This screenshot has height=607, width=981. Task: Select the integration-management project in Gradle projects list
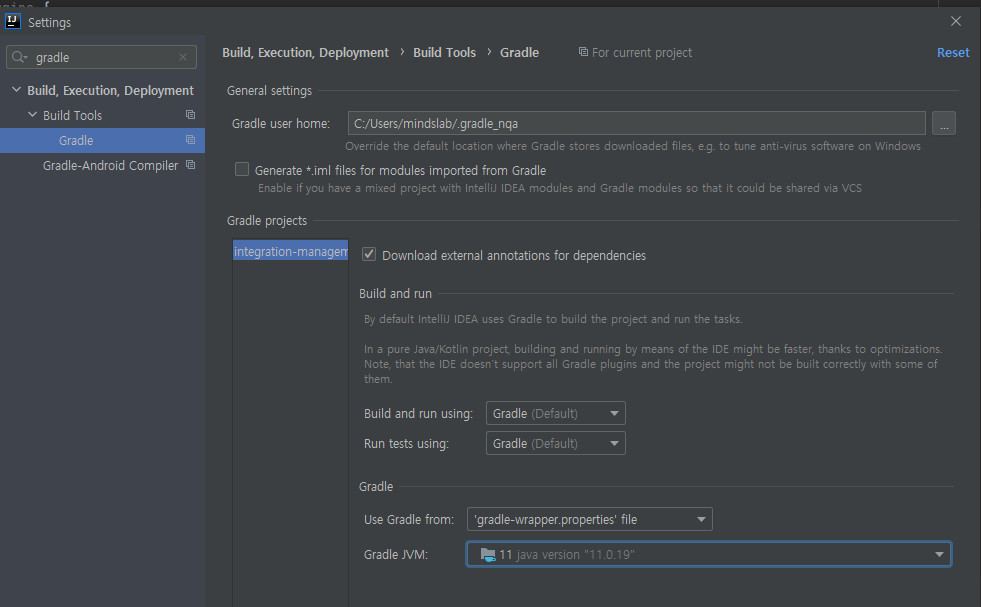point(290,251)
